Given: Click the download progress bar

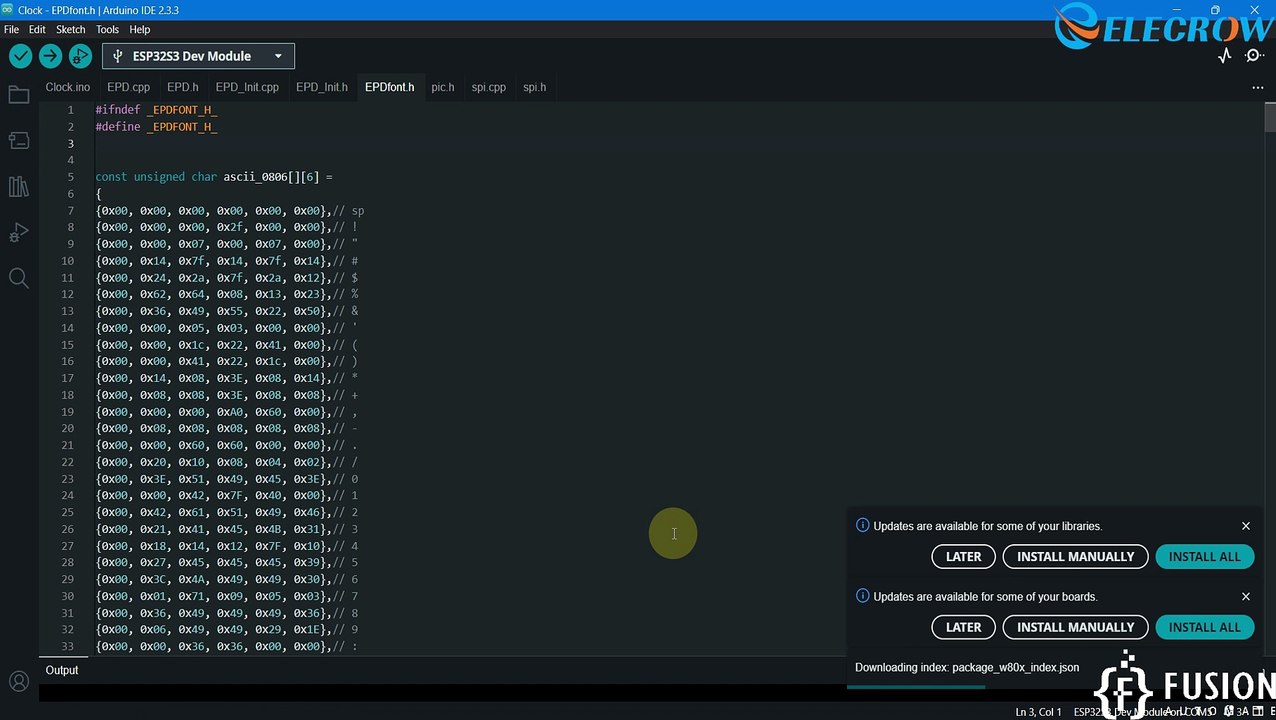Looking at the screenshot, I should click(916, 687).
